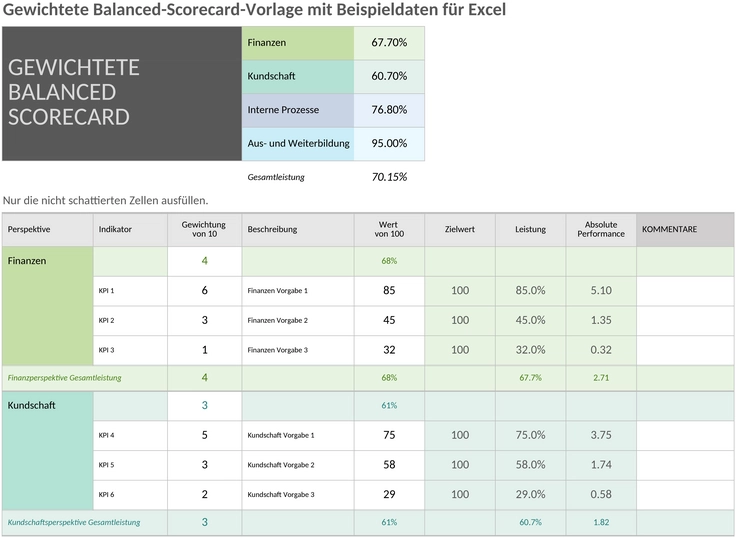This screenshot has height=538, width=736.
Task: Edit the KPI 2 value 45
Action: 389,321
